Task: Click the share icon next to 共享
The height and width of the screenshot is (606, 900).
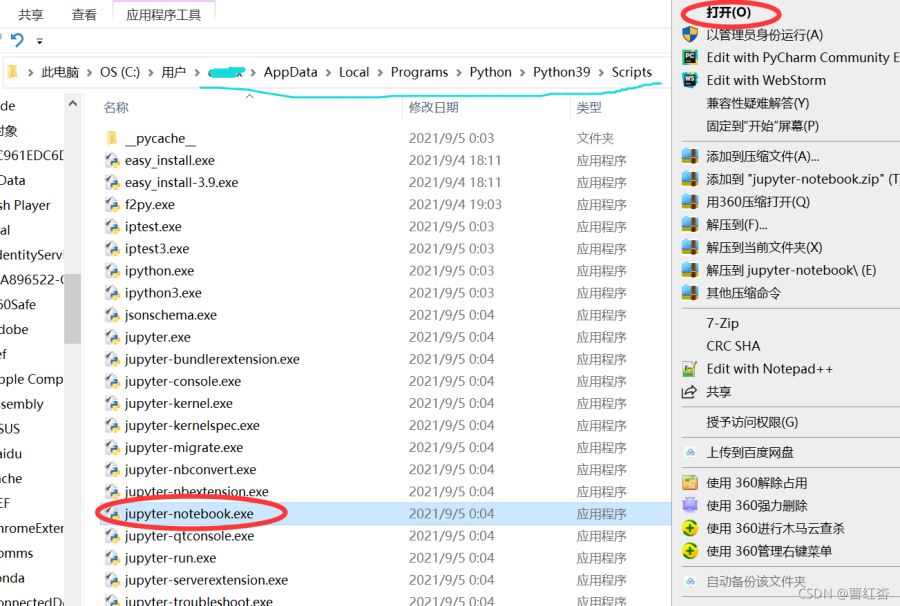Action: [689, 392]
